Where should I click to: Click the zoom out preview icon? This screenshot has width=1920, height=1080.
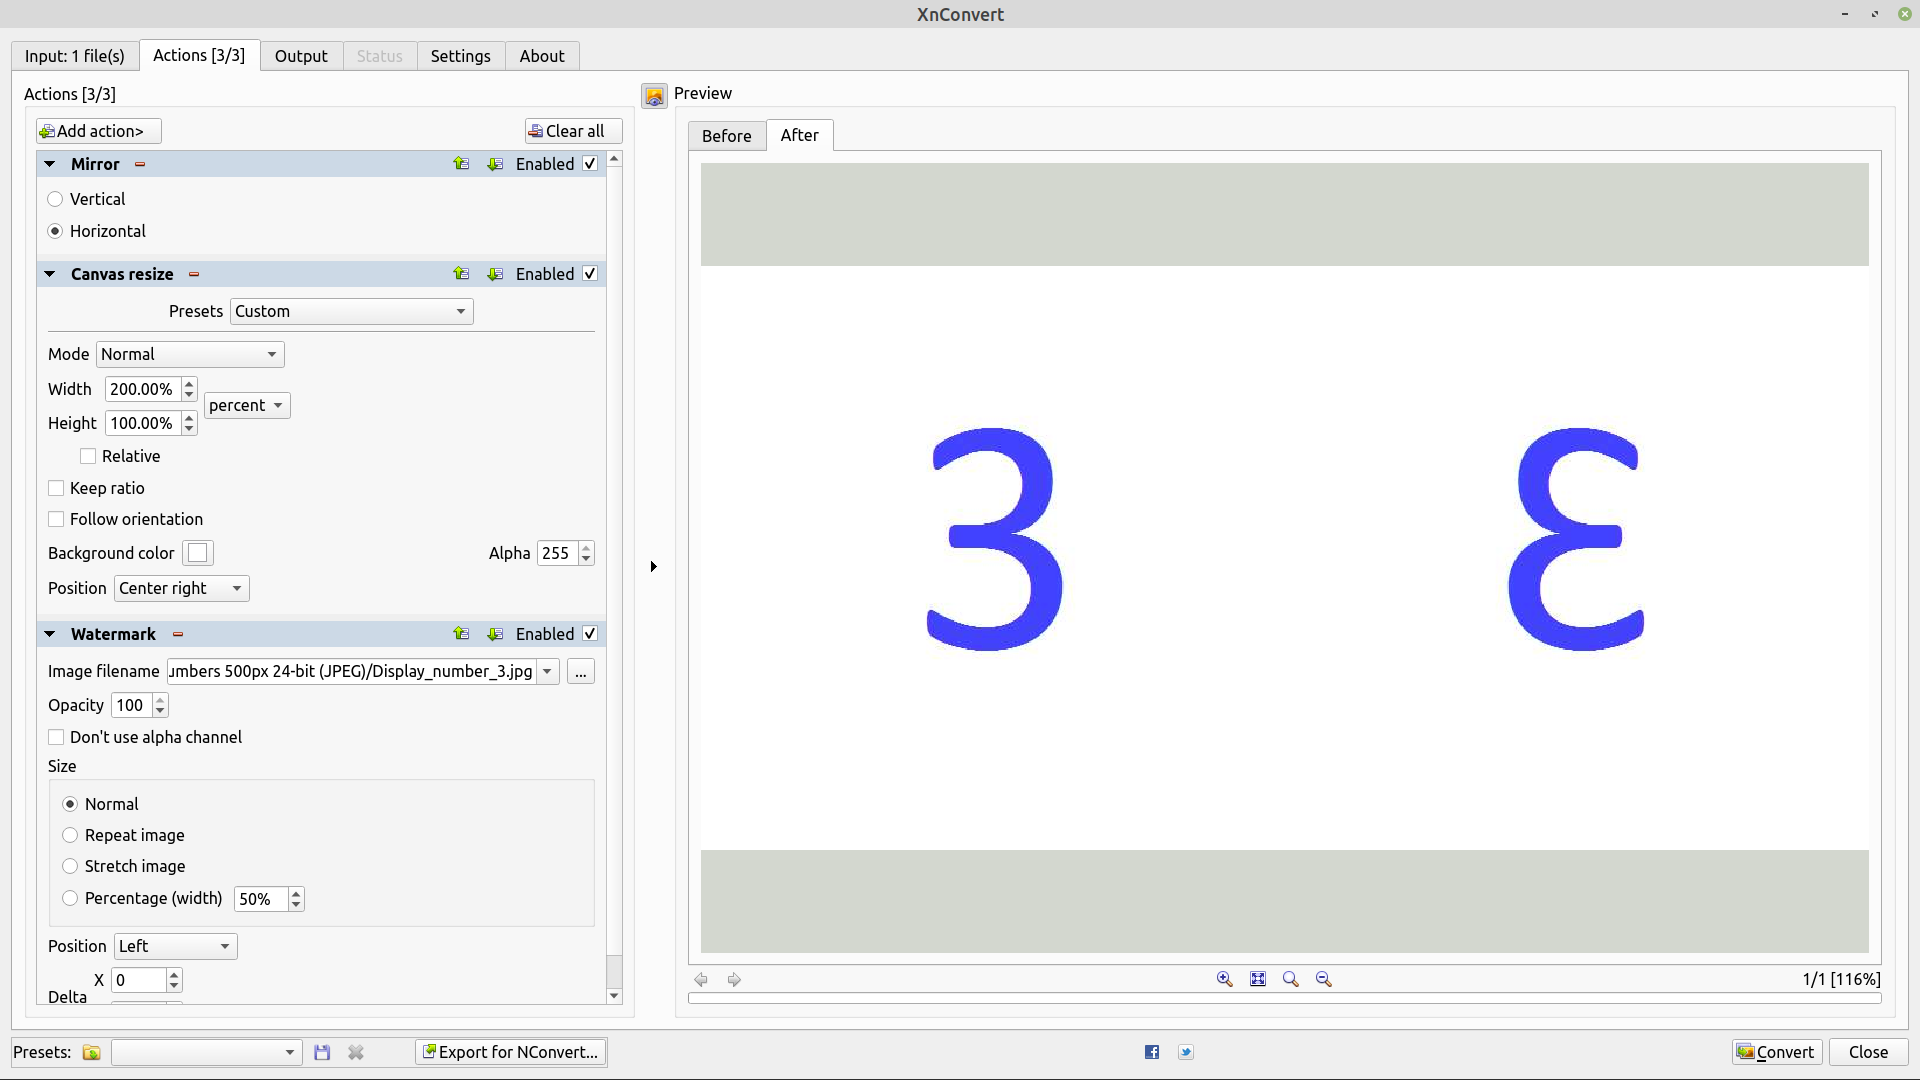pos(1324,979)
